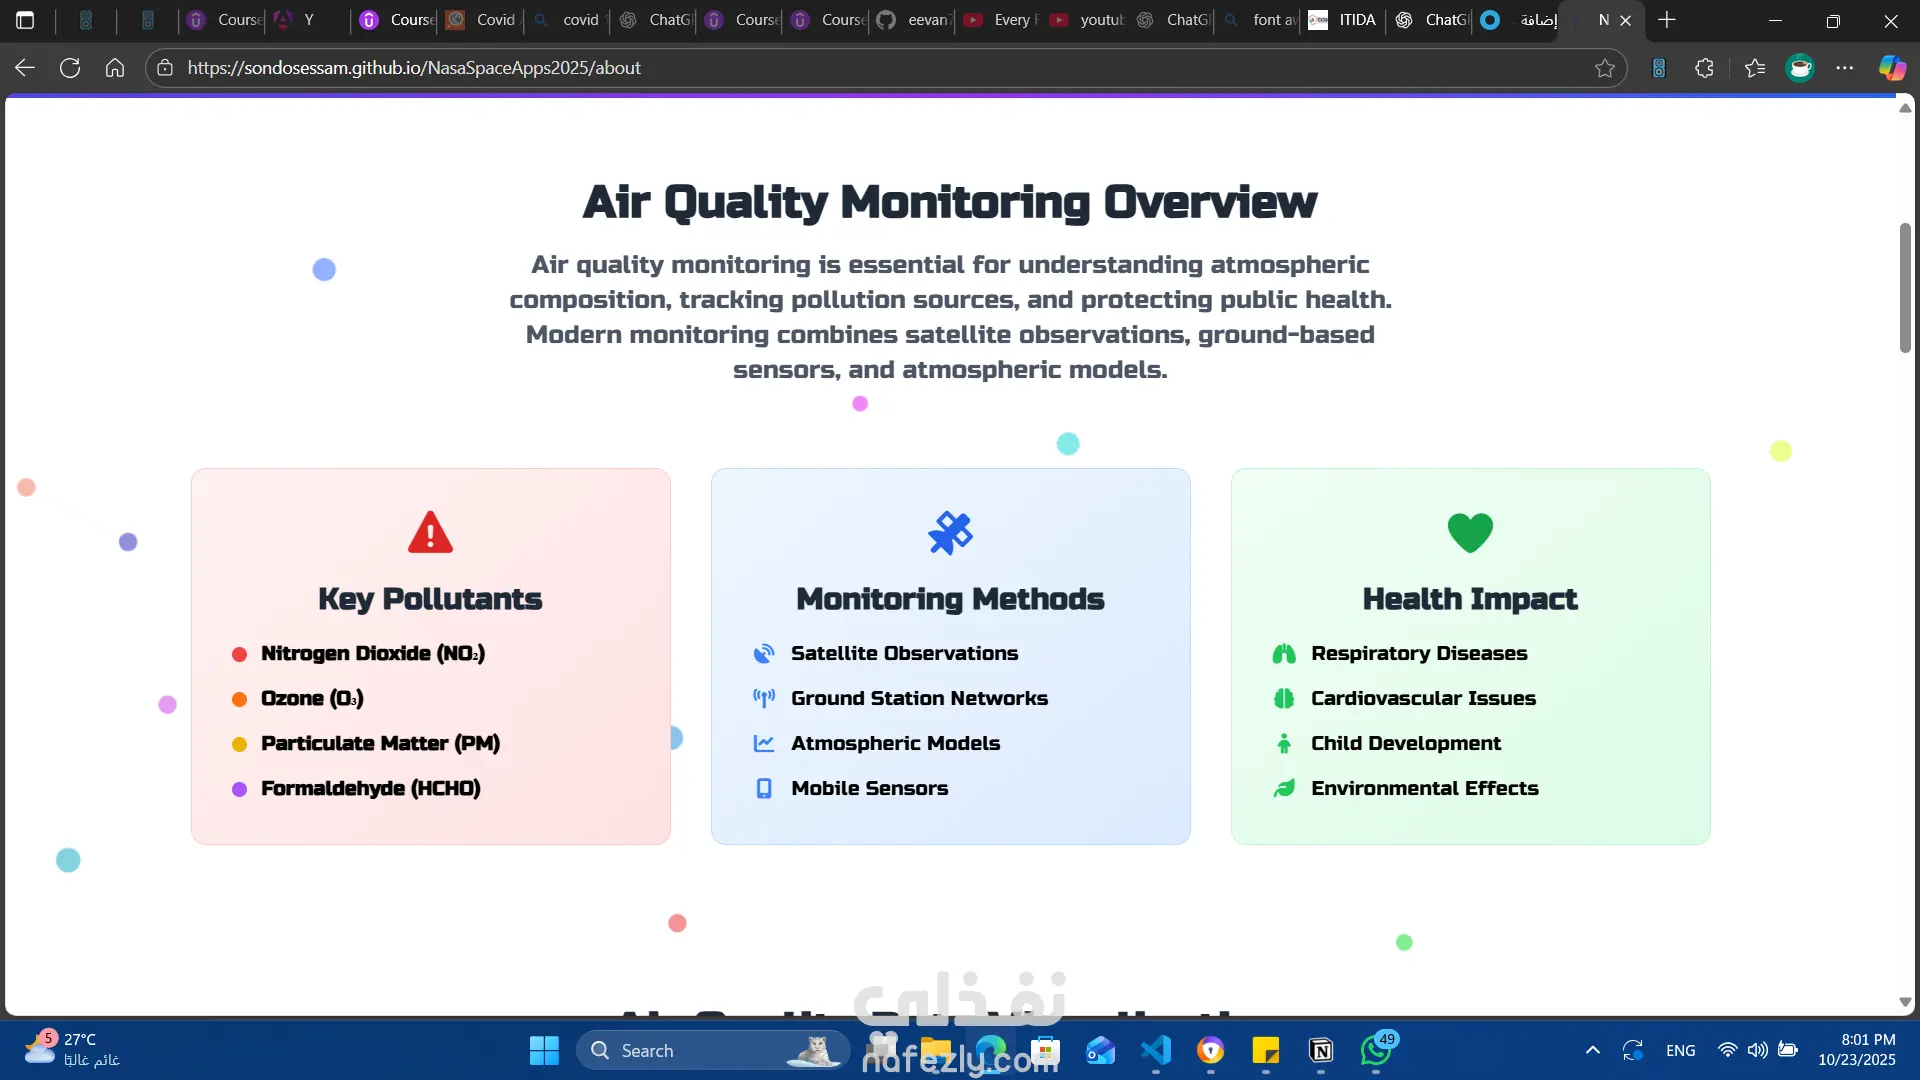Click the red dot beside Nitrogen Dioxide

click(x=239, y=655)
